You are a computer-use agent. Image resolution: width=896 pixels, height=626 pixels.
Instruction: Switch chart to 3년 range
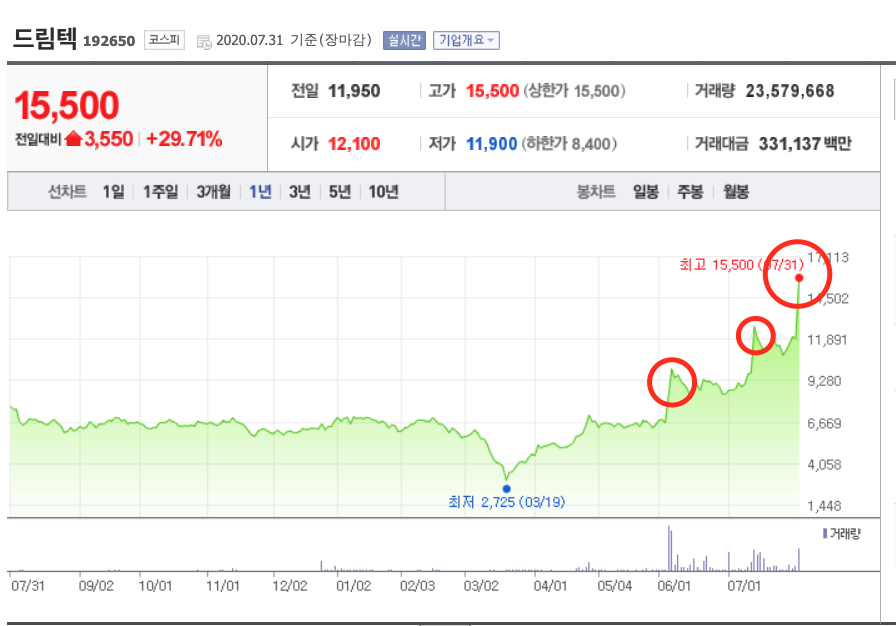click(299, 192)
